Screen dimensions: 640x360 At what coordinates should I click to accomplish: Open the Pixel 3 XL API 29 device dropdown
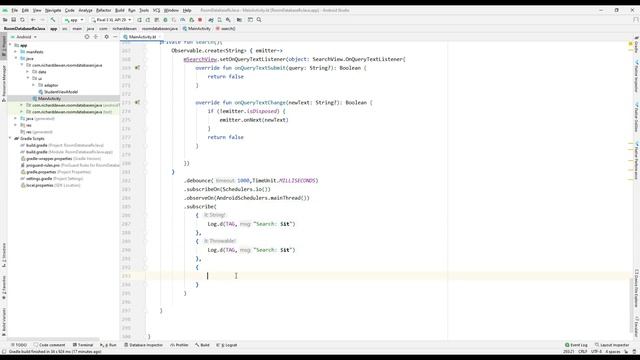[111, 20]
